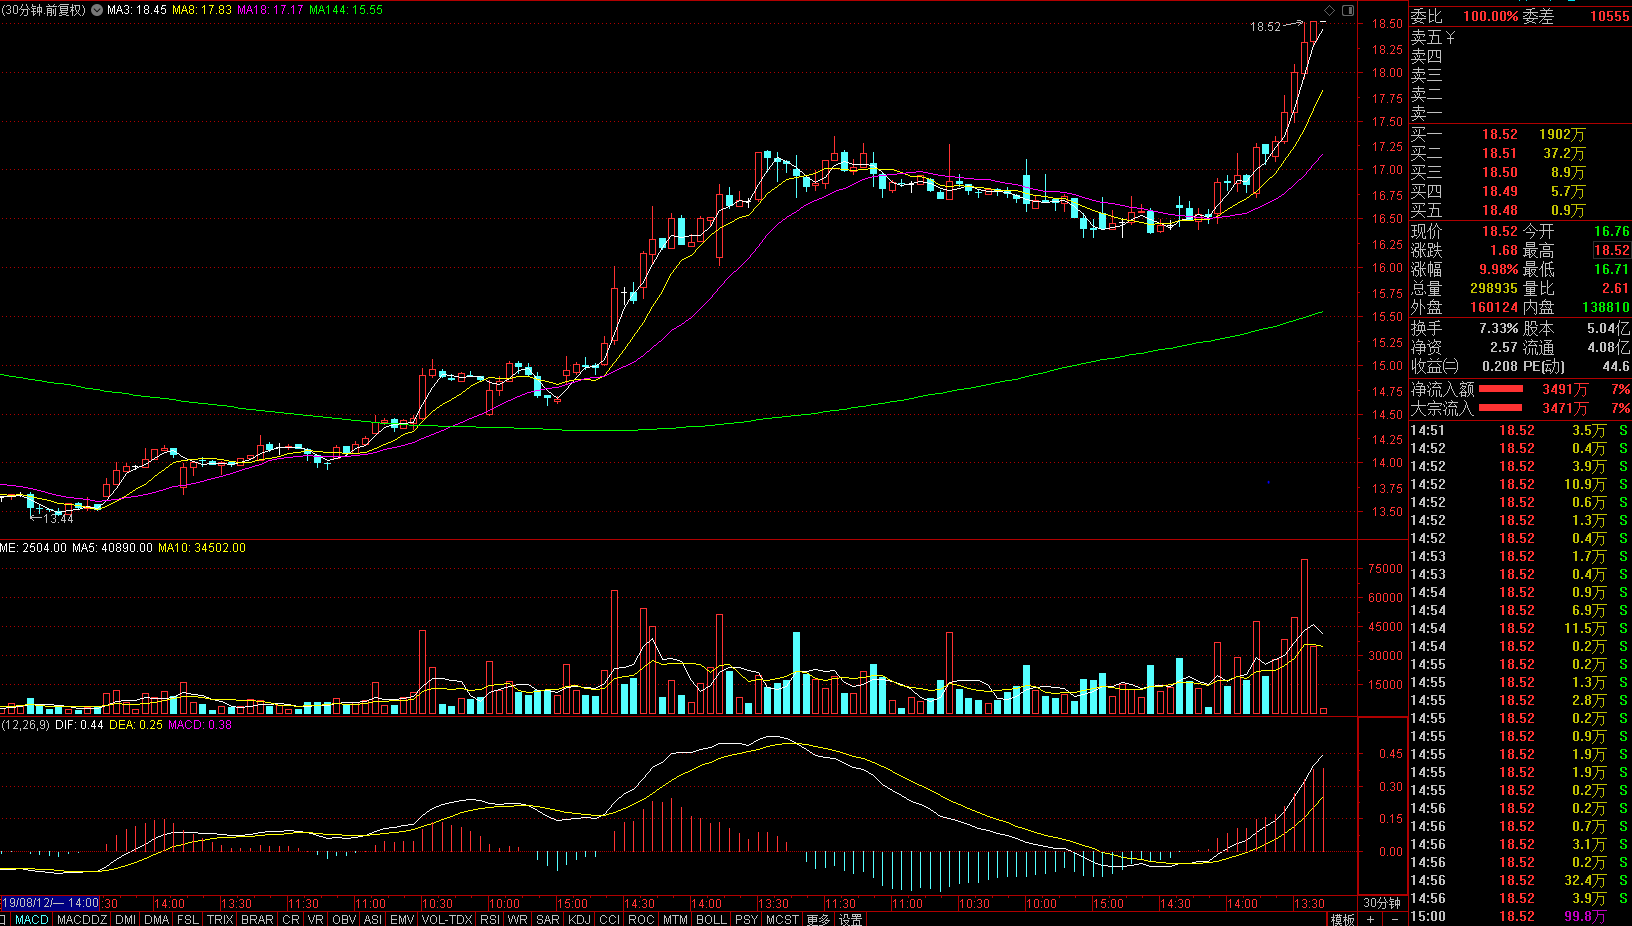Zoom in chart with plus button
The width and height of the screenshot is (1632, 926).
(1371, 919)
